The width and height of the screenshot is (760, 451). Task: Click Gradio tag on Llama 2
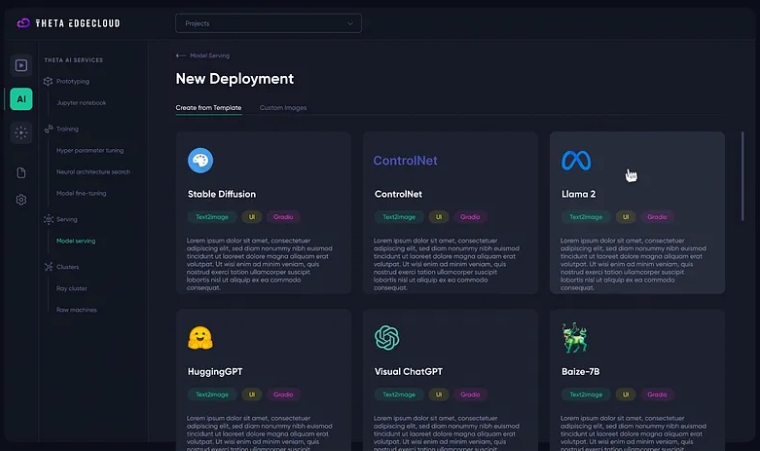(657, 217)
